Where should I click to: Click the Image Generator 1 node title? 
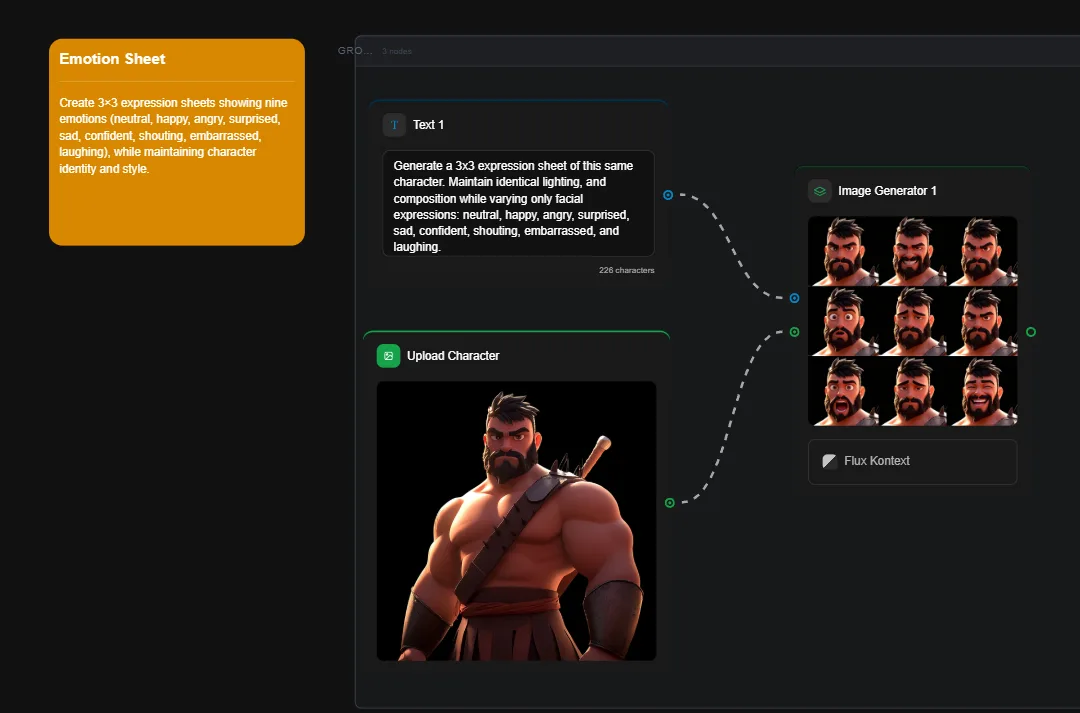(887, 191)
